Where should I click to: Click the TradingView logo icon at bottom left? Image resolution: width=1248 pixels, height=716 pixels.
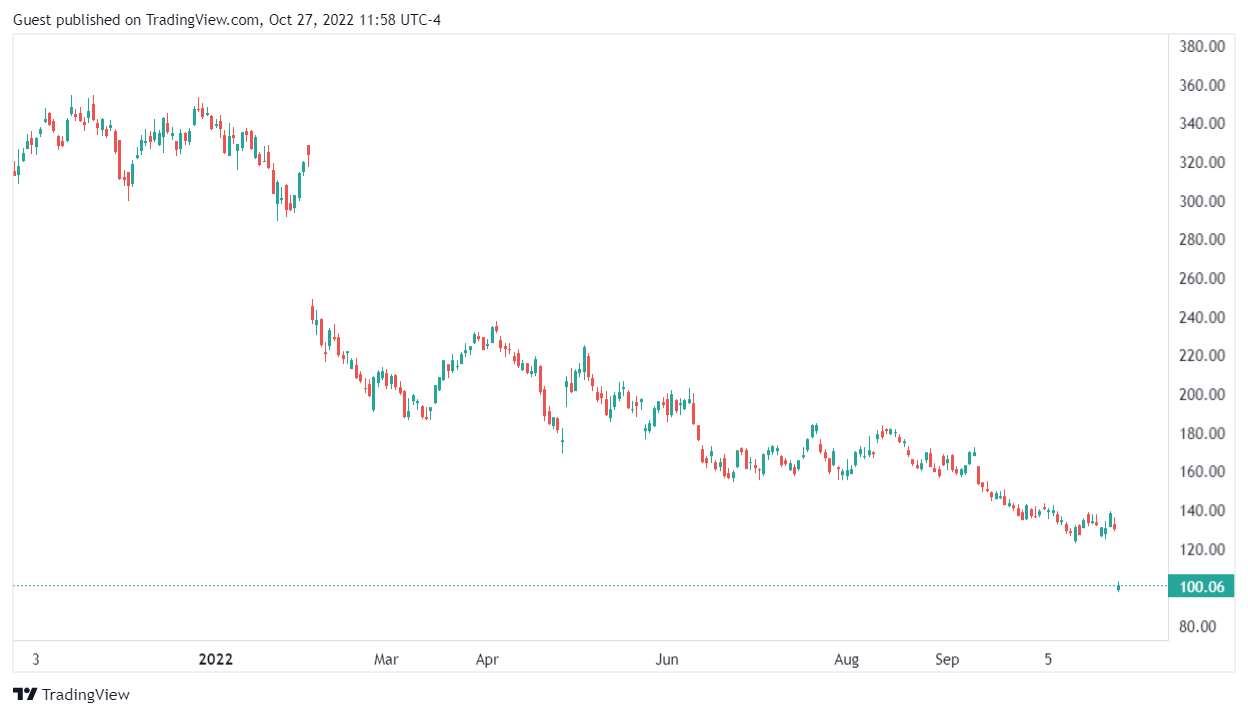25,694
